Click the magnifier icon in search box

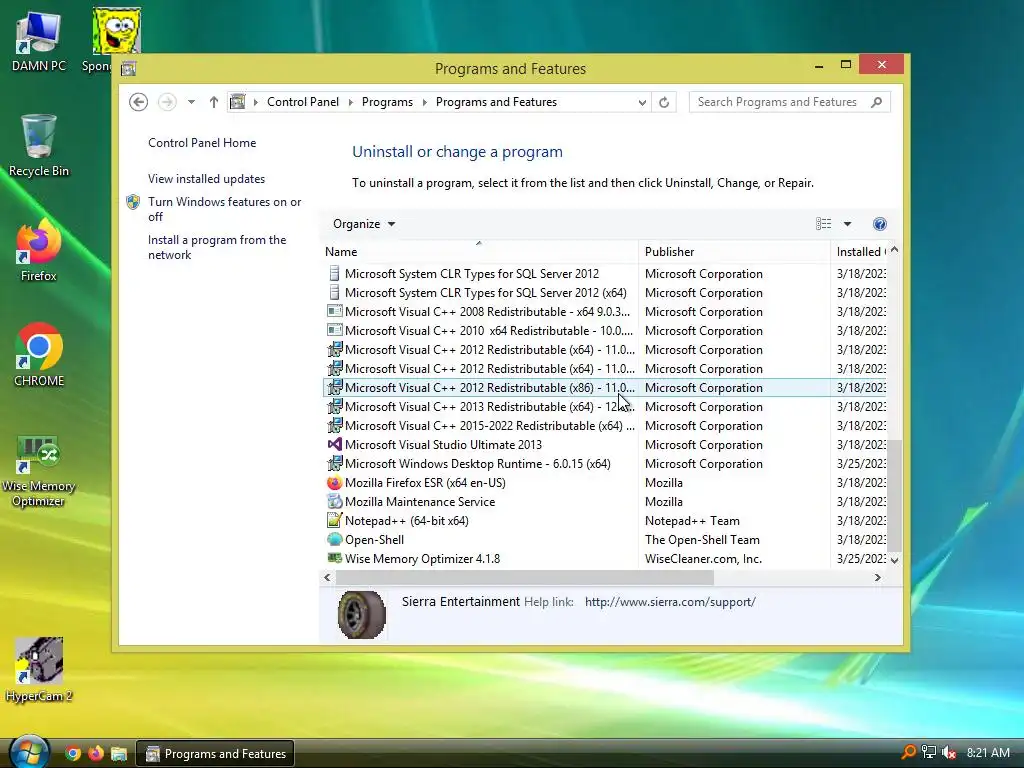876,102
